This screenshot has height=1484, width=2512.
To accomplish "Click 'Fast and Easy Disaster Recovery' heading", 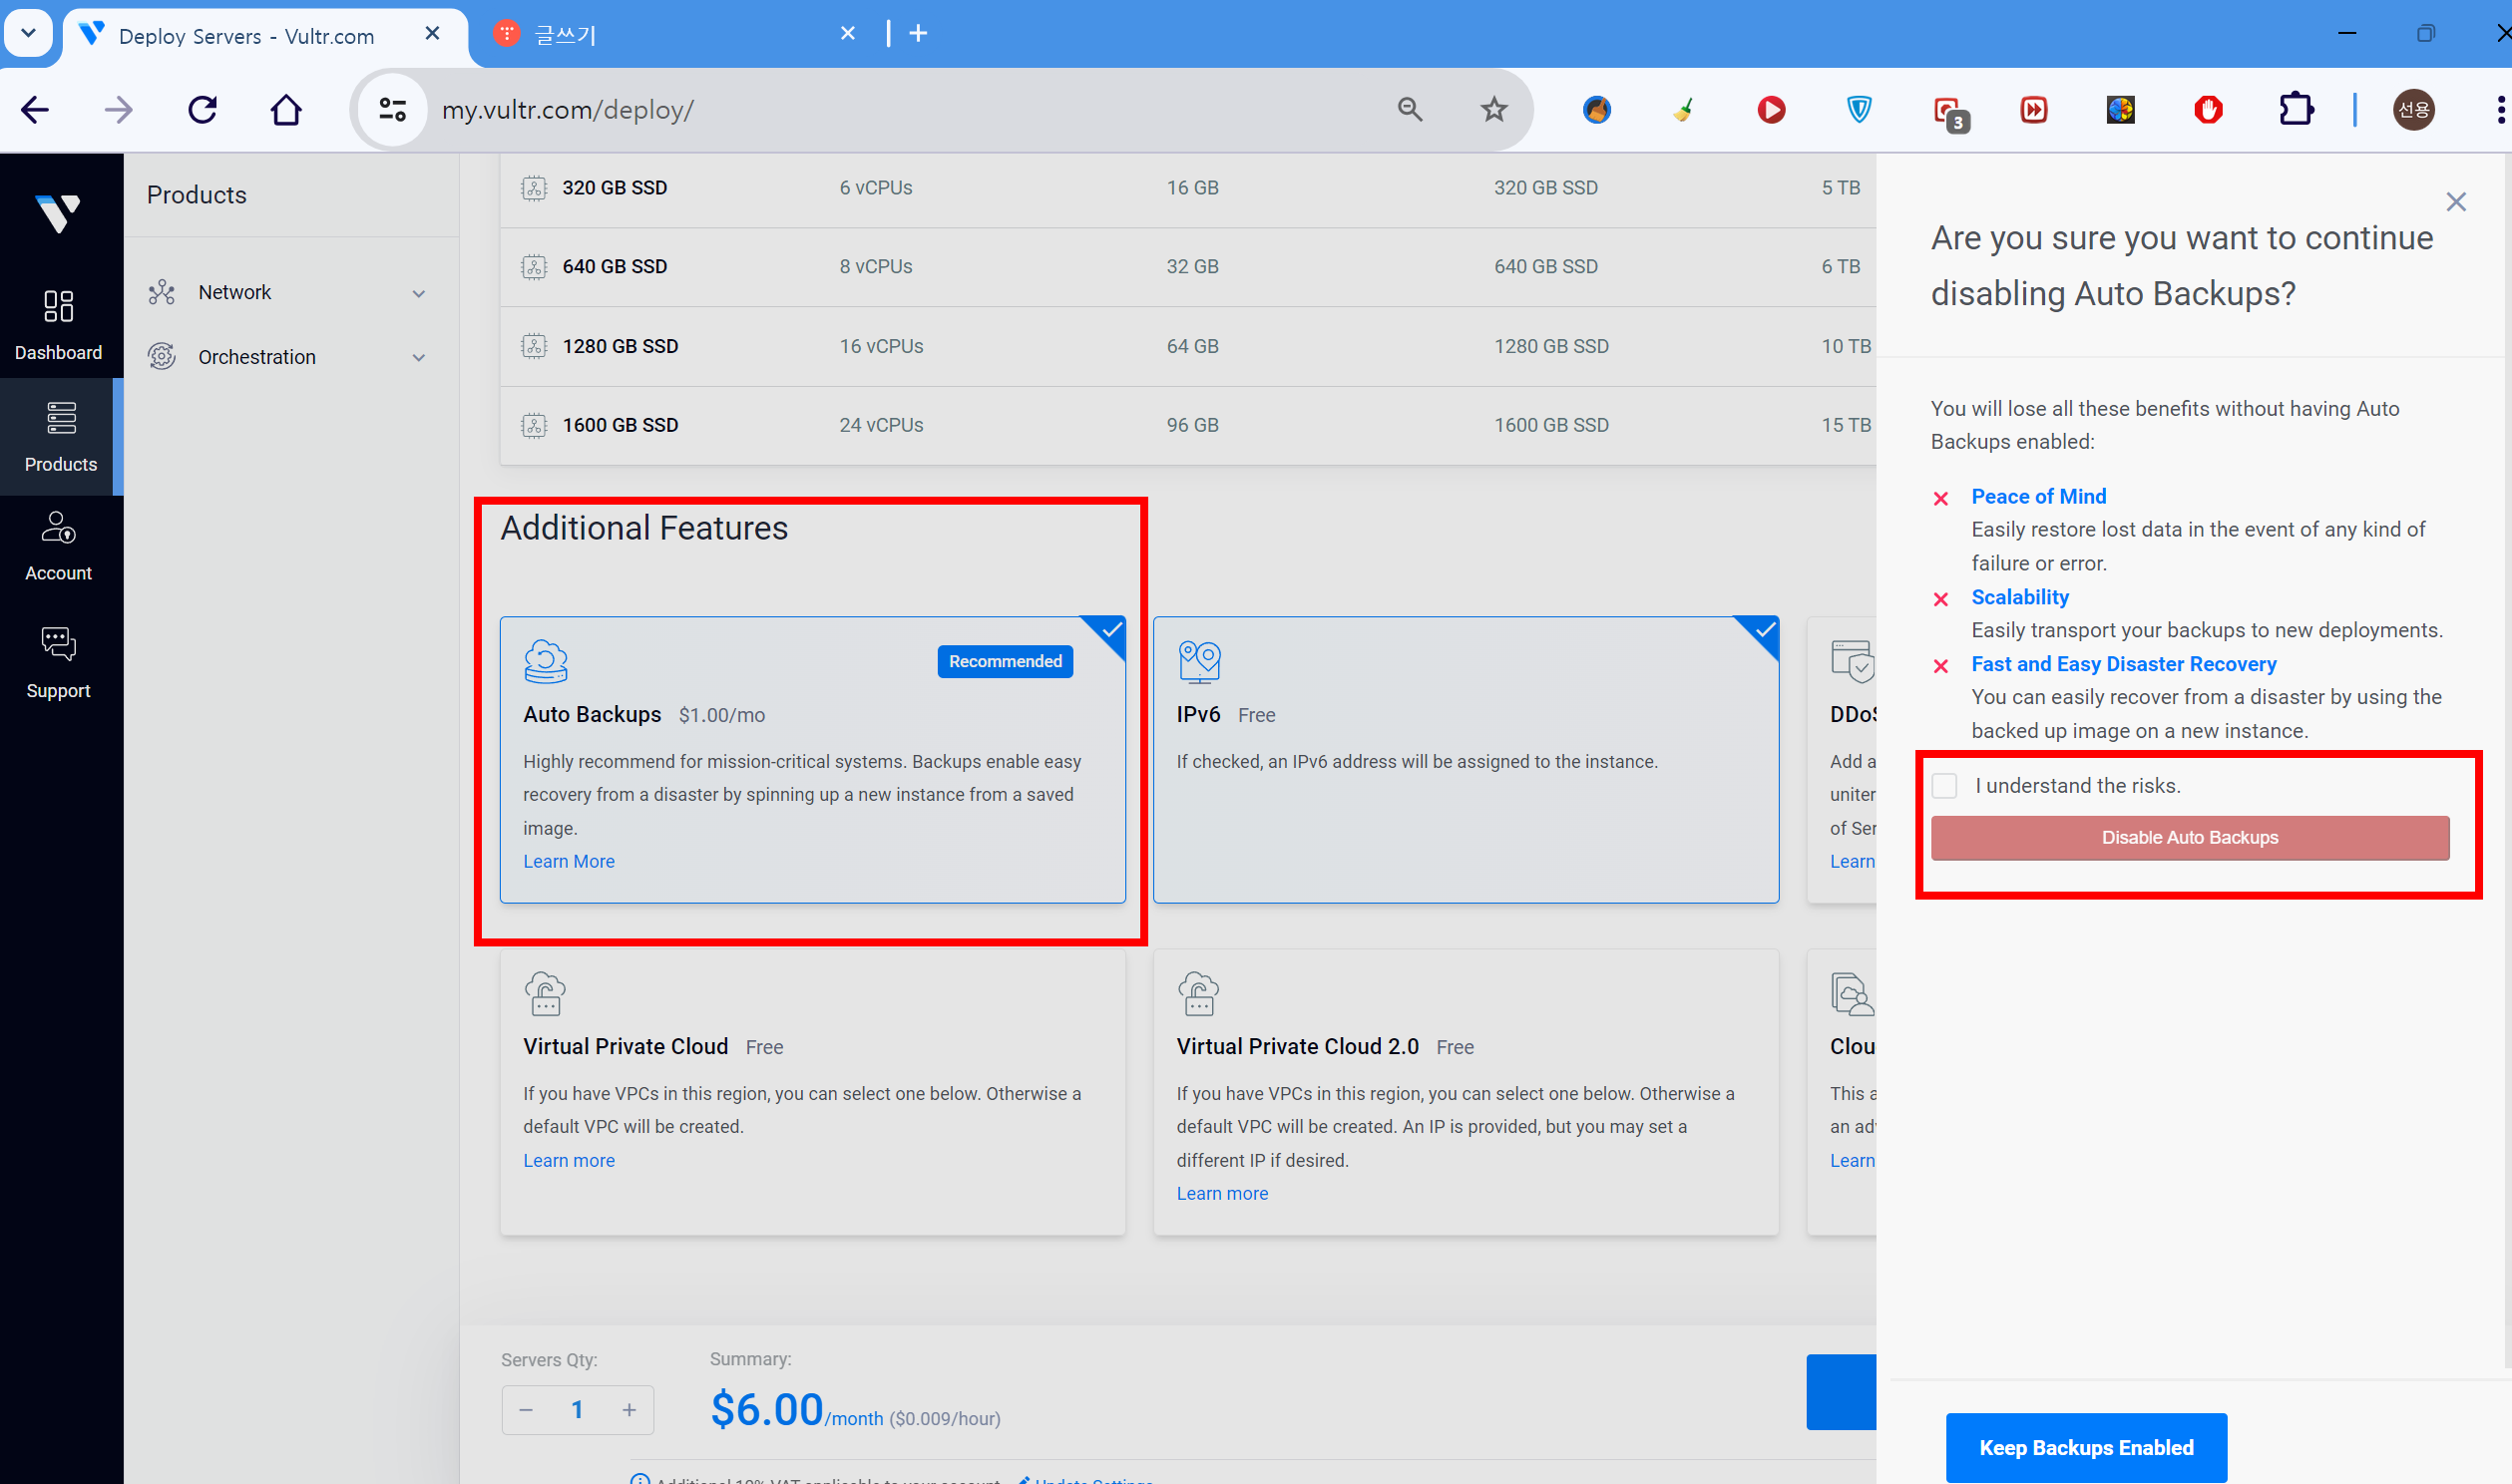I will point(2124,664).
